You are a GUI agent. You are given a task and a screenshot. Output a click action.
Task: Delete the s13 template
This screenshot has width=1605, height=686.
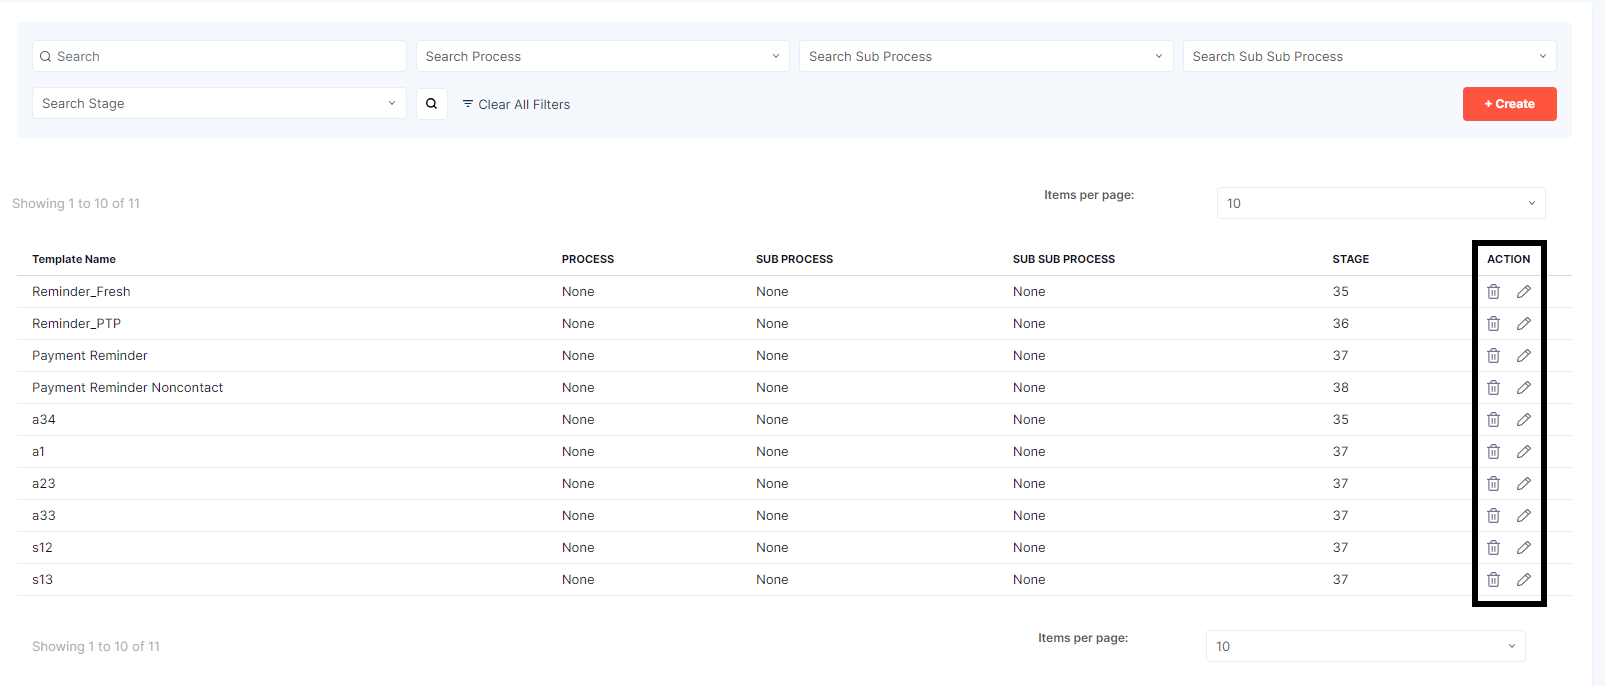(x=1493, y=580)
